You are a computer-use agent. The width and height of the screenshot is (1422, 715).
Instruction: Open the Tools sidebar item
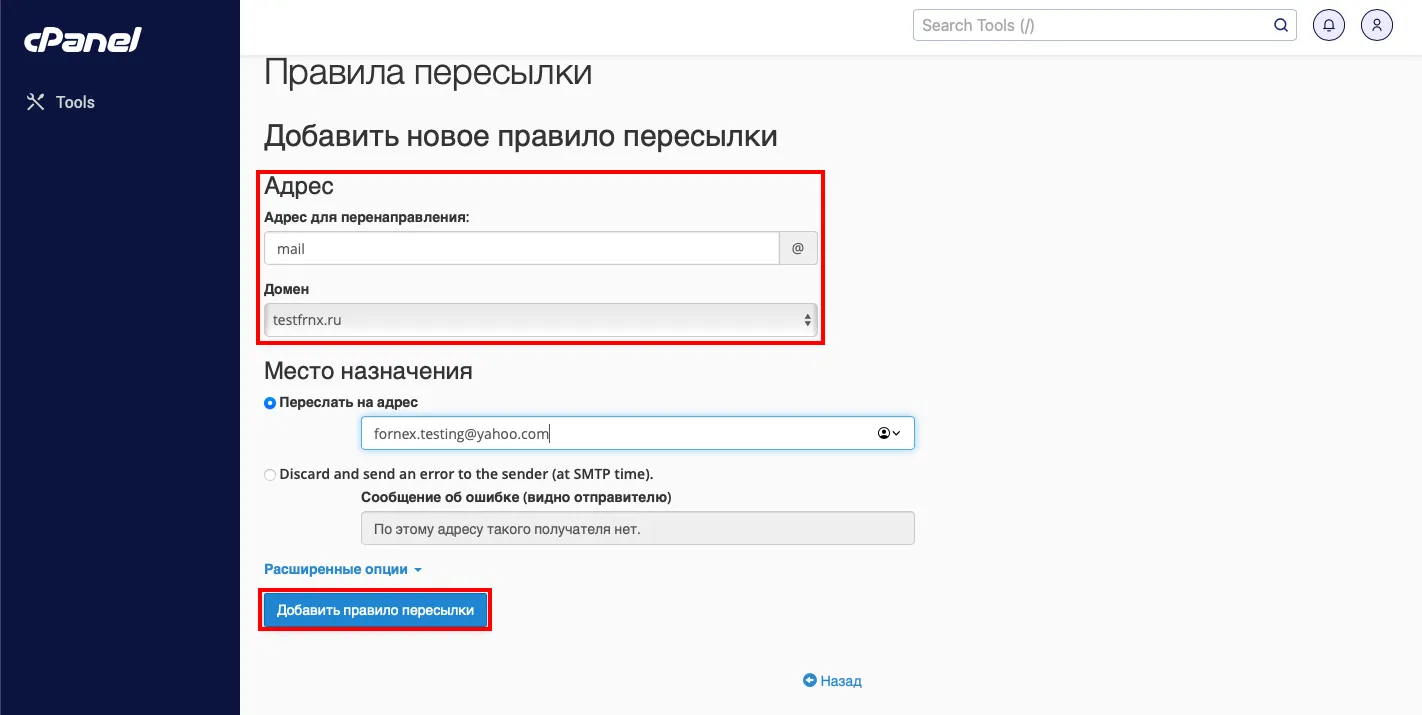pyautogui.click(x=60, y=102)
